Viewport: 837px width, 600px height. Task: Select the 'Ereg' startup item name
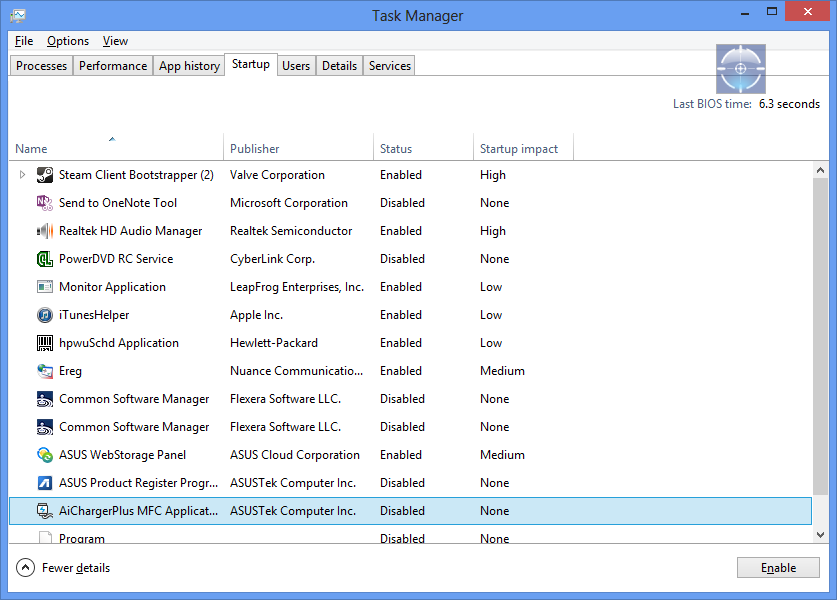pyautogui.click(x=70, y=371)
